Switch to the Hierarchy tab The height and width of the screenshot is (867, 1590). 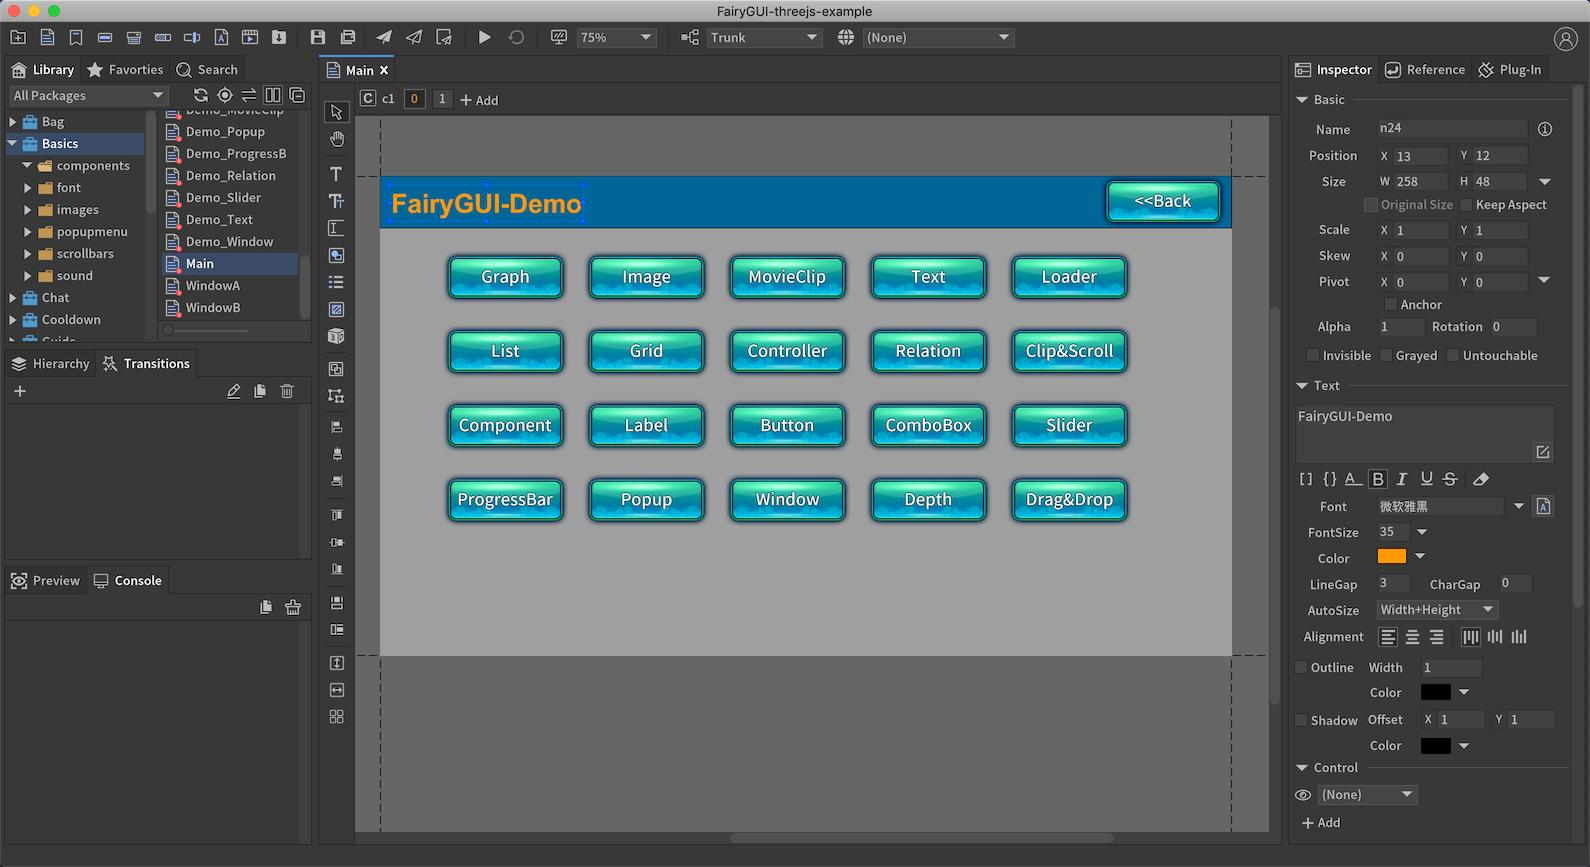tap(50, 364)
